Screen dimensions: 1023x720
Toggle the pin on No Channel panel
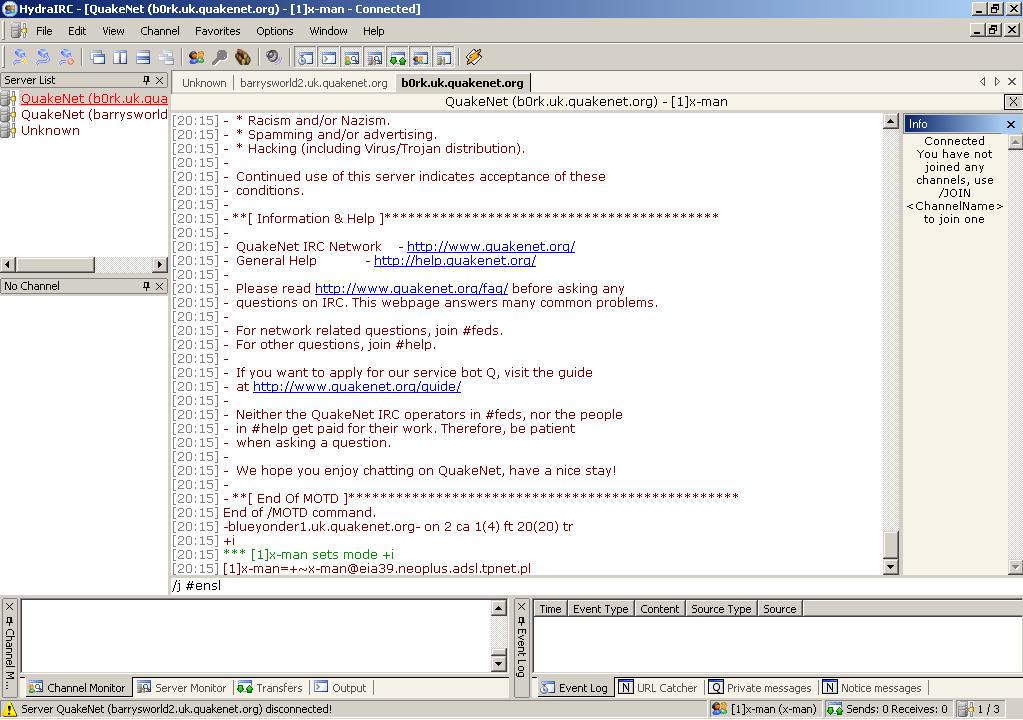(146, 286)
